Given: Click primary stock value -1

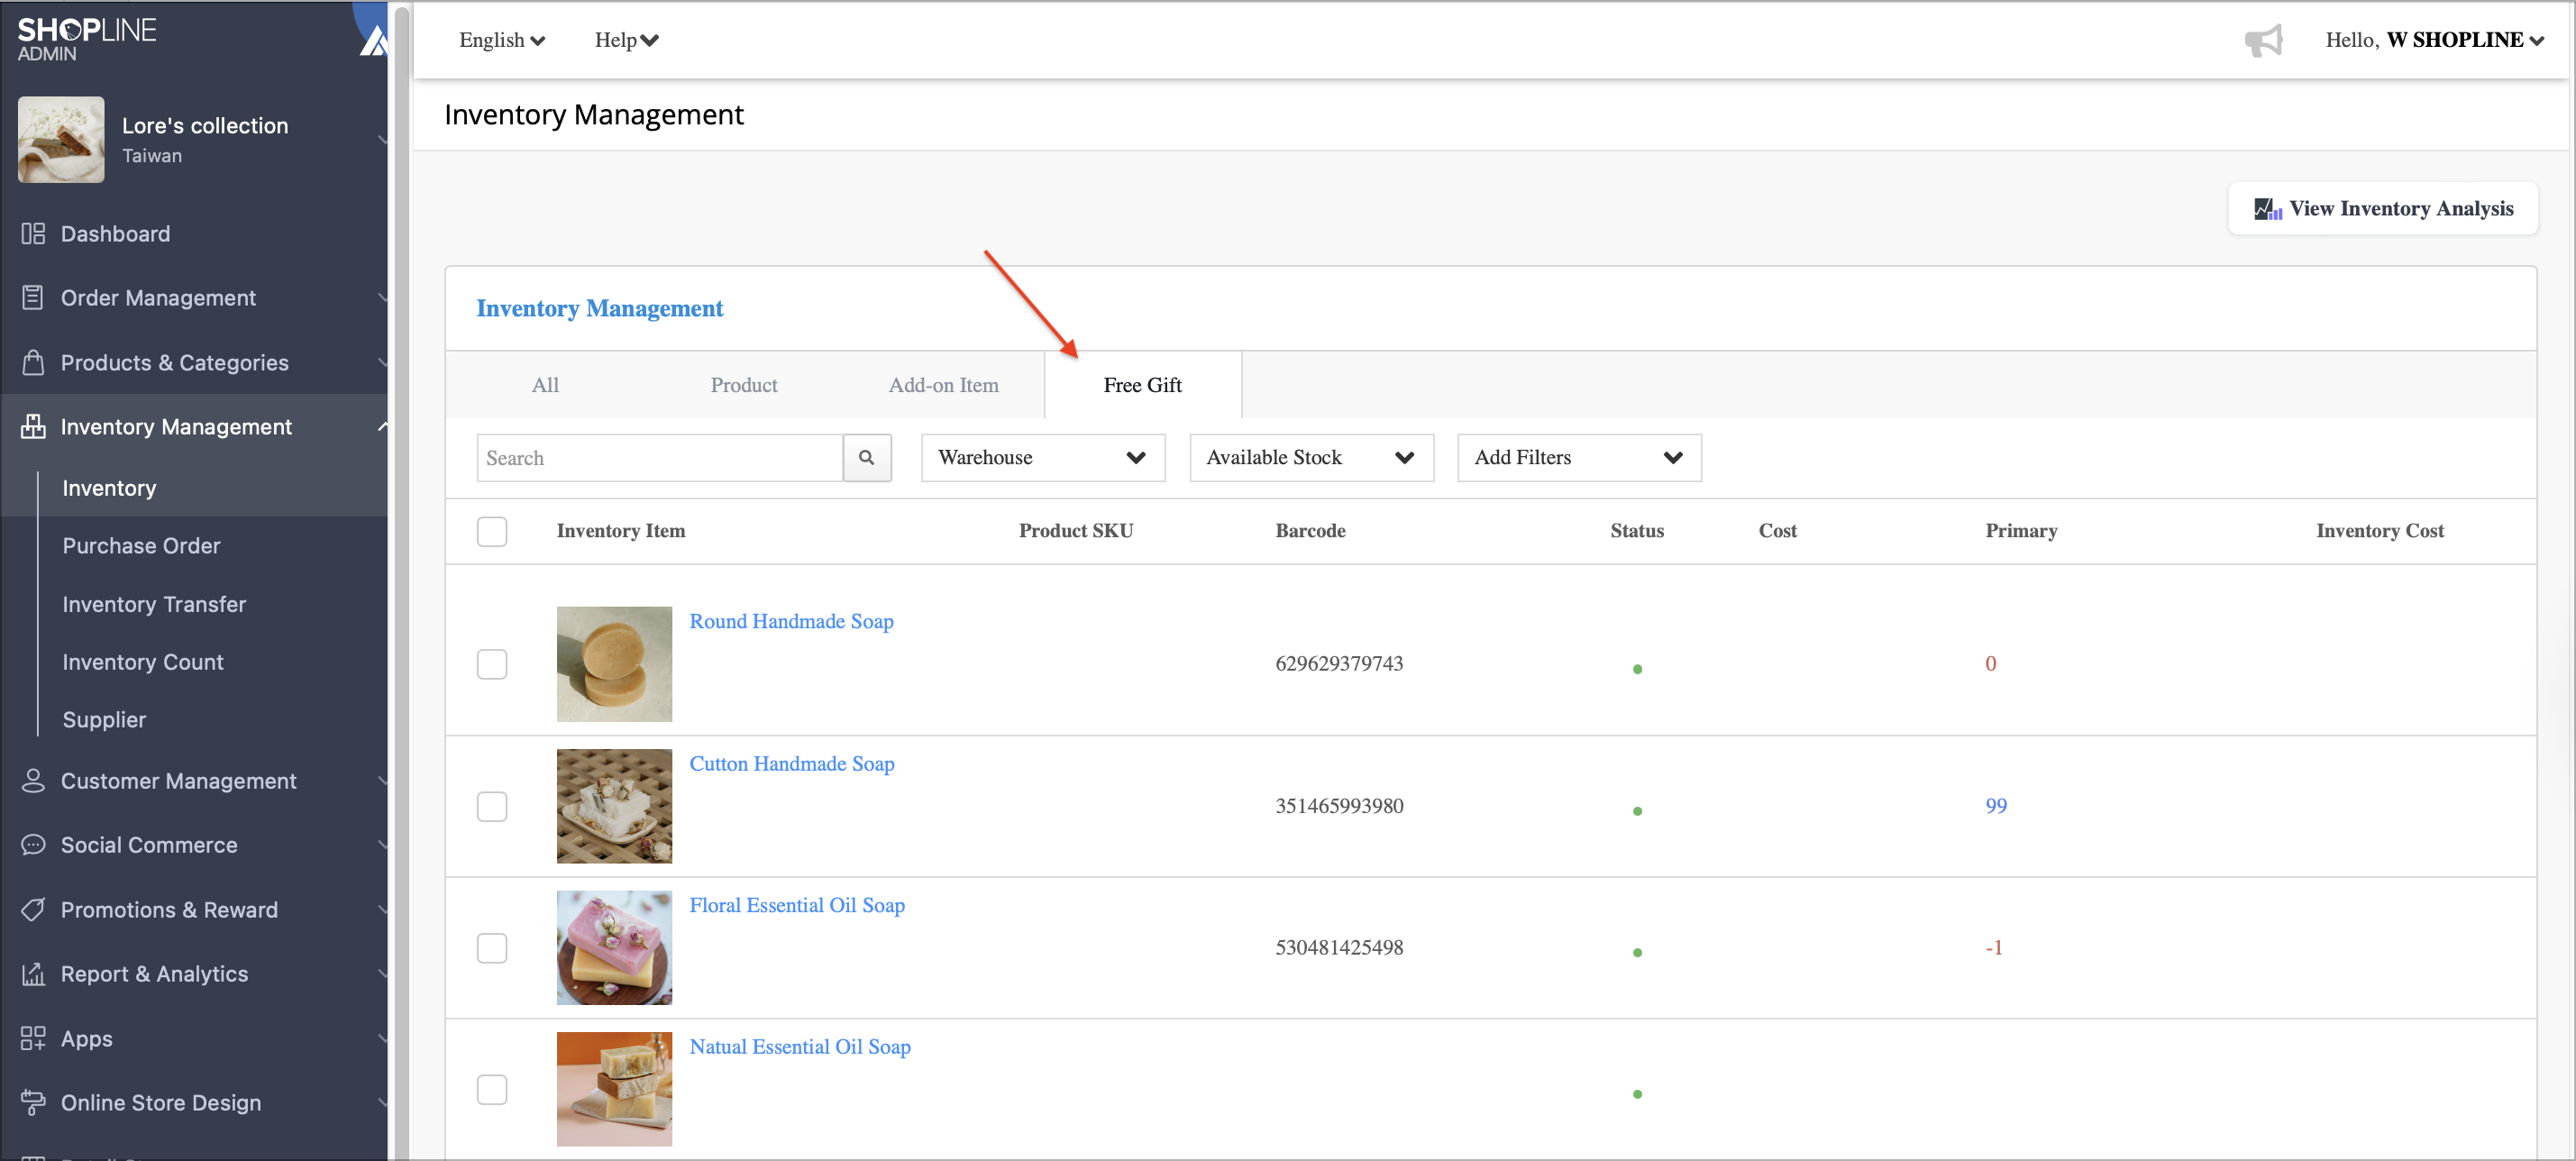Looking at the screenshot, I should coord(1993,947).
